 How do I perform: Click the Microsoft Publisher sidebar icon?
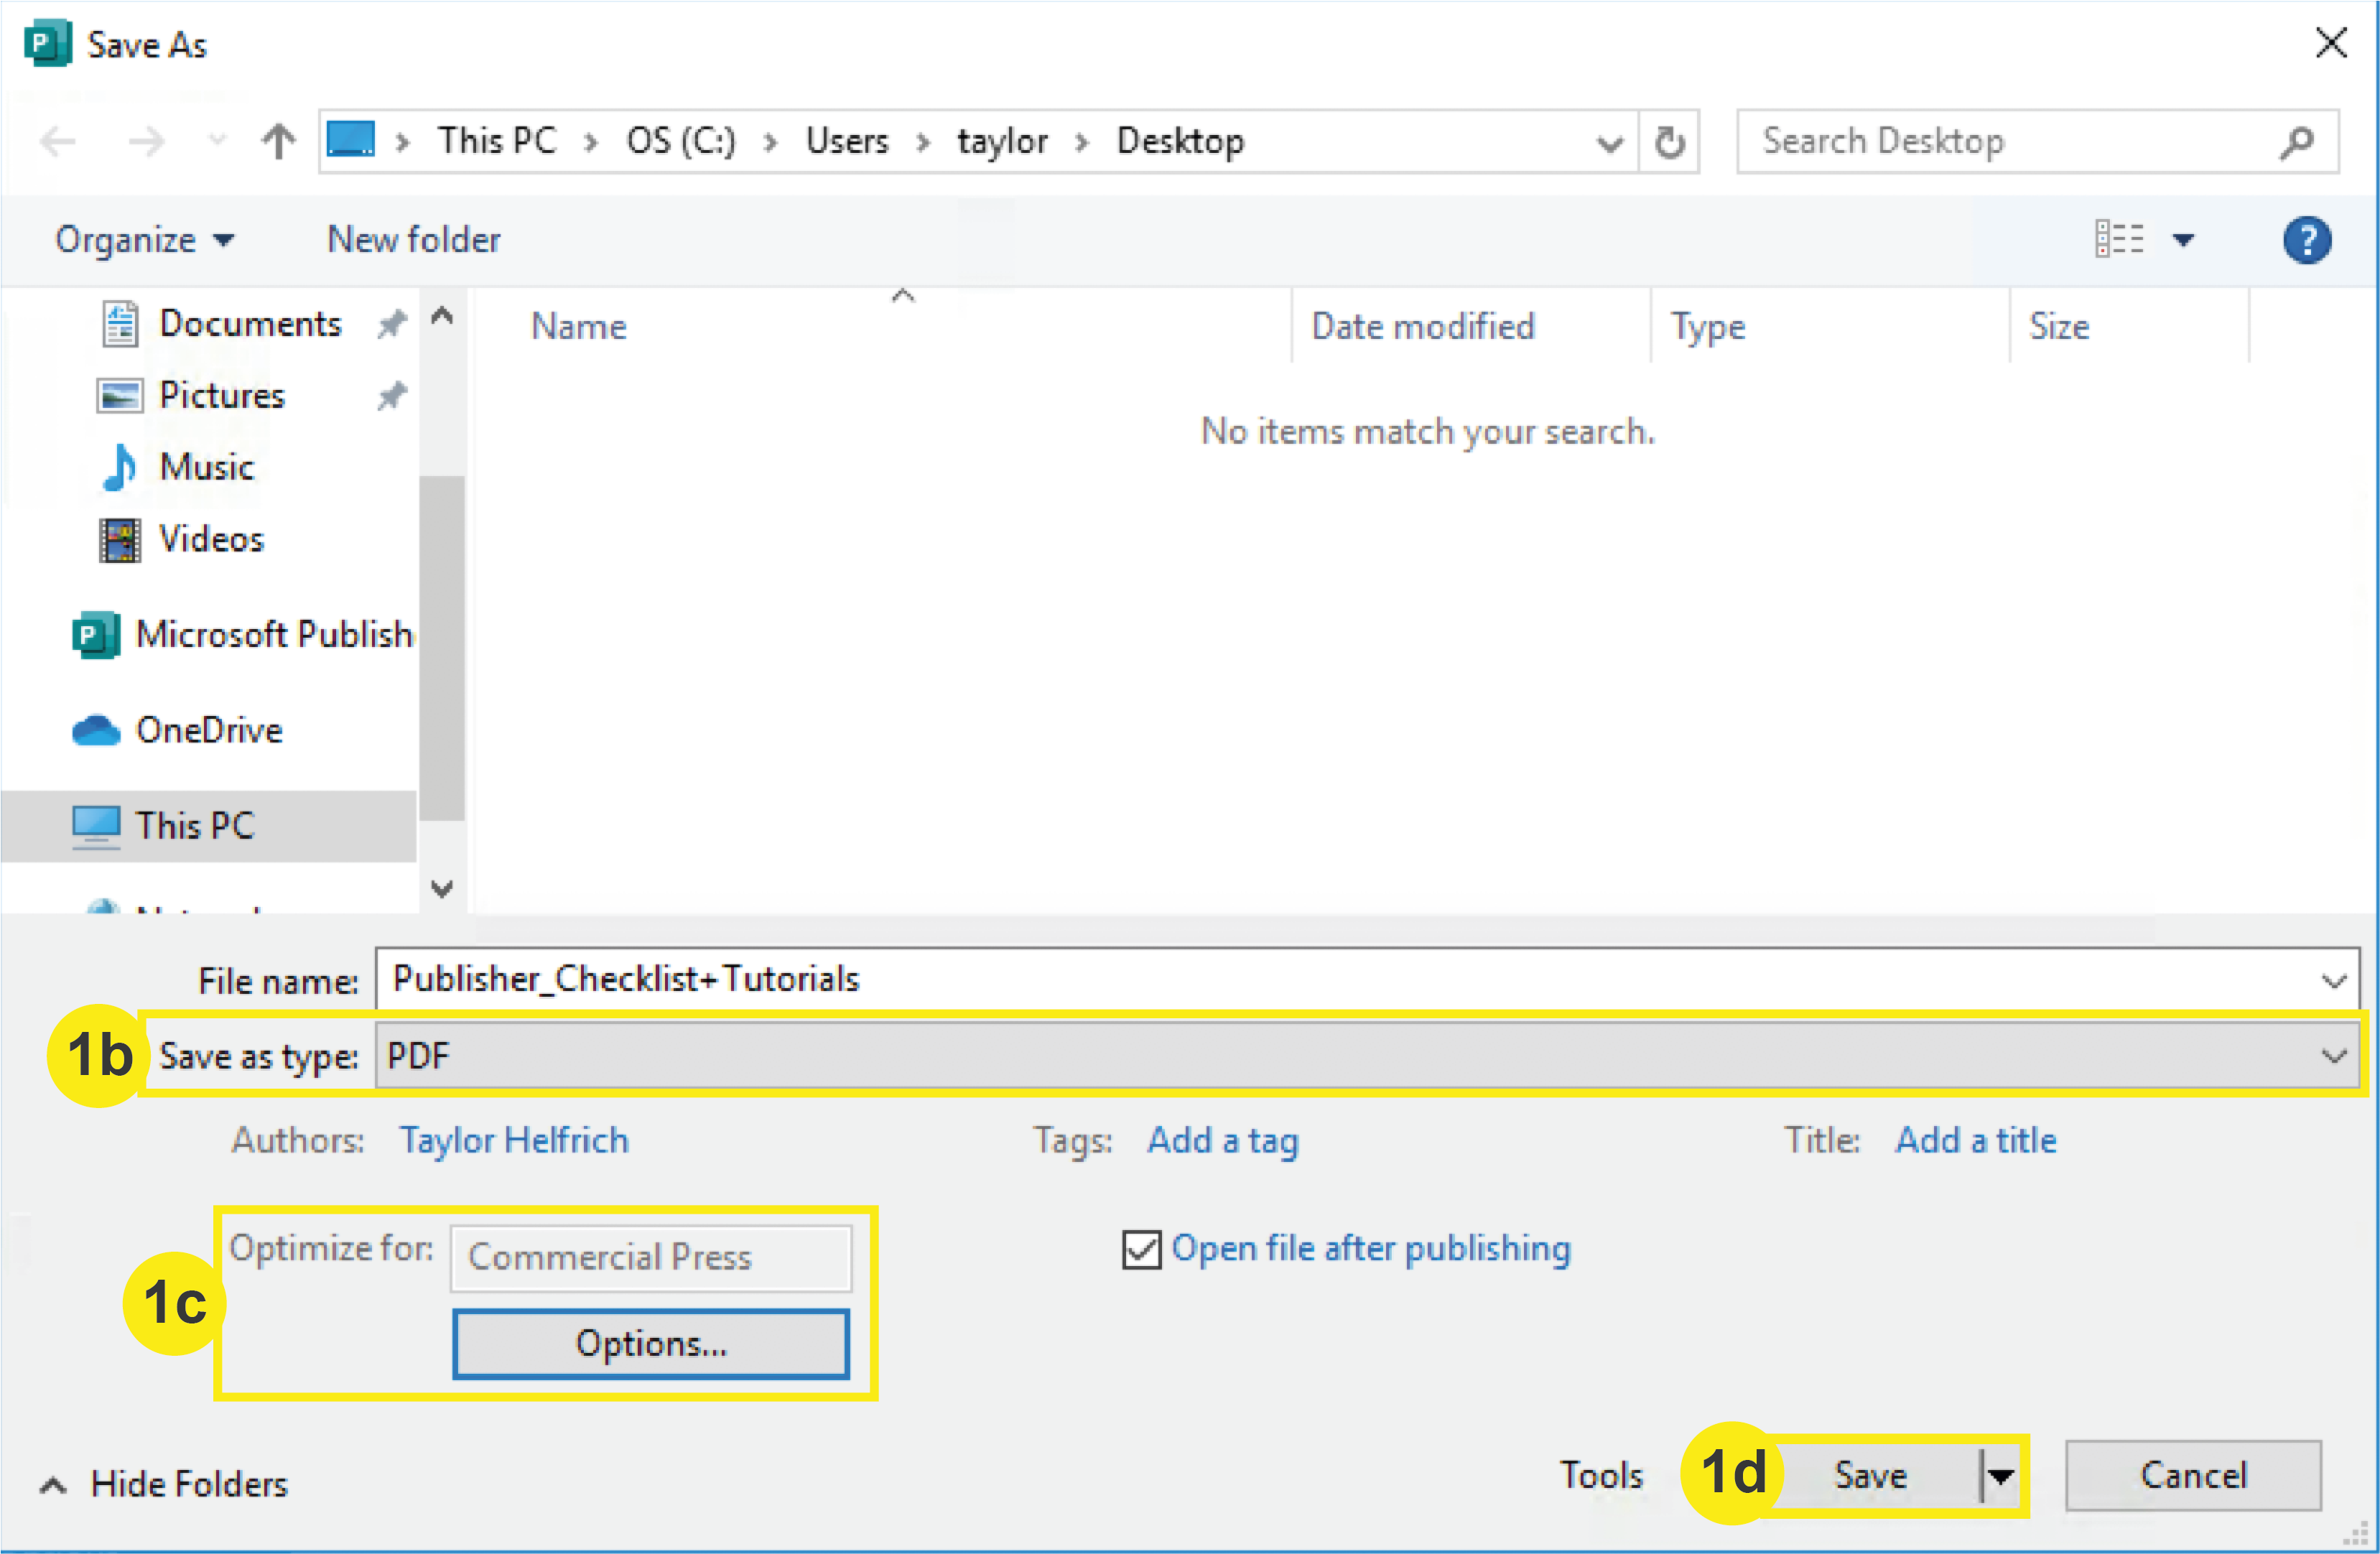tap(96, 635)
